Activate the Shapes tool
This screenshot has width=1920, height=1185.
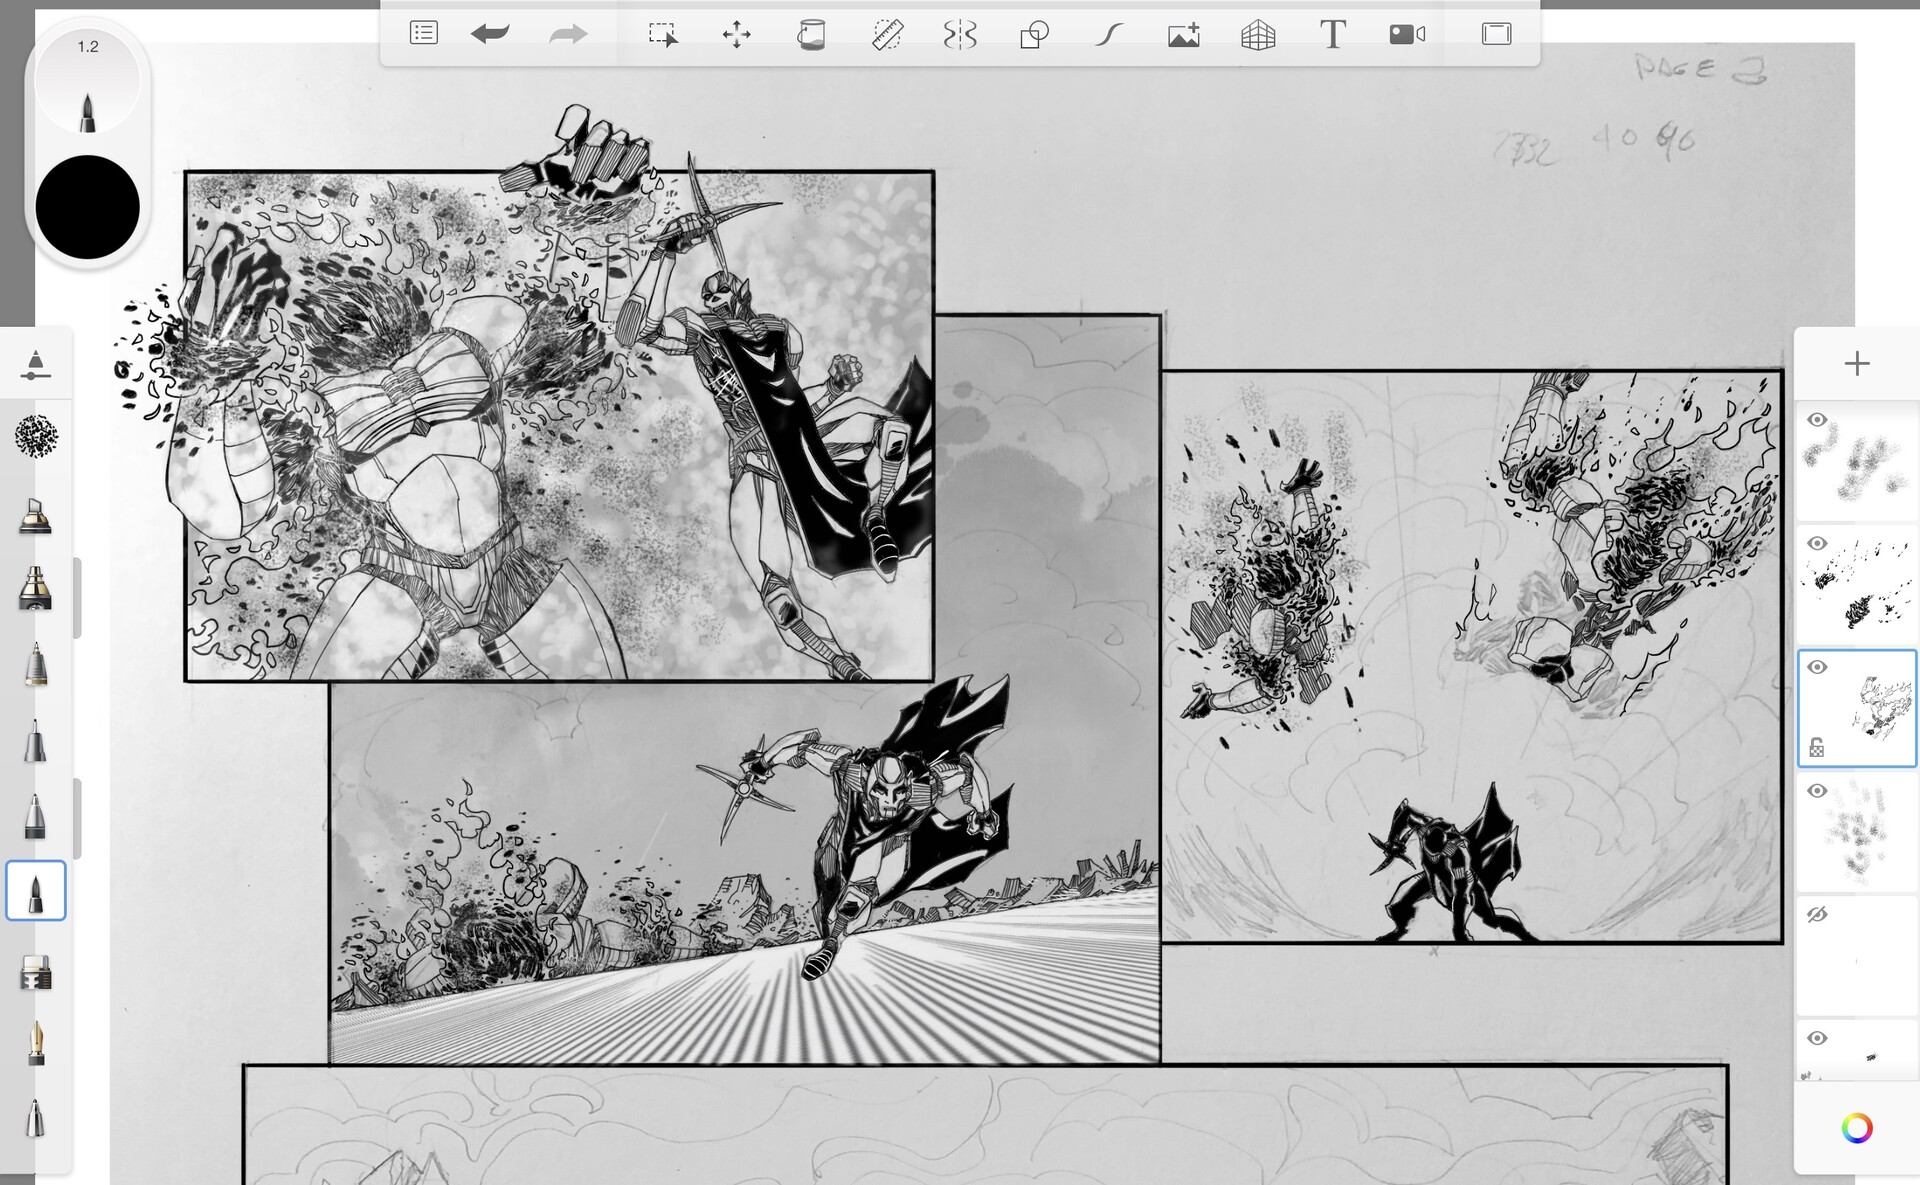[1034, 33]
